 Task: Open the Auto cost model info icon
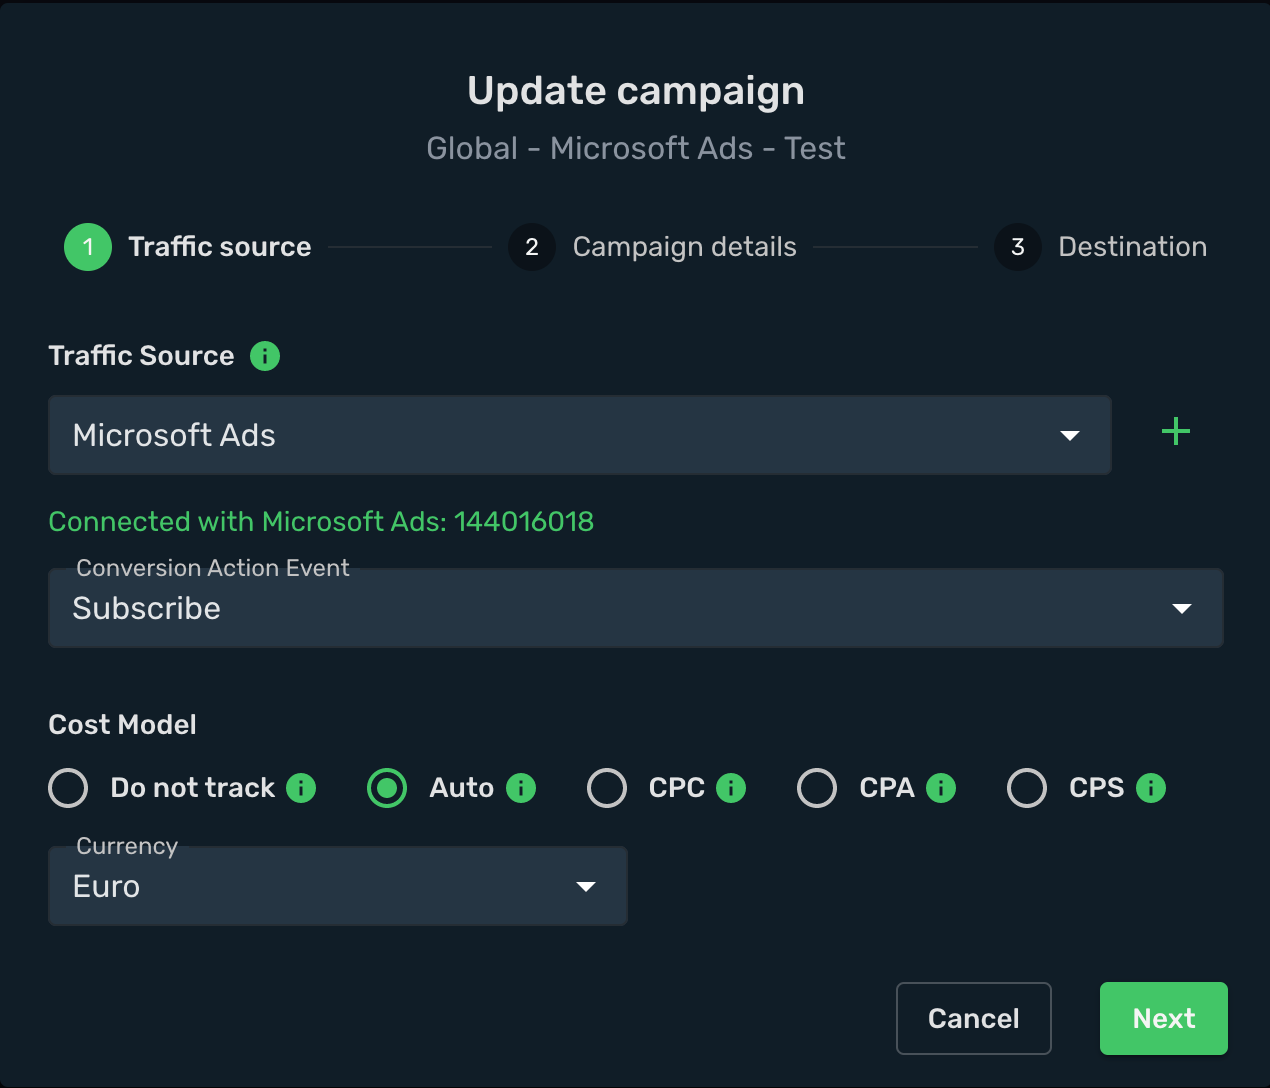tap(521, 788)
